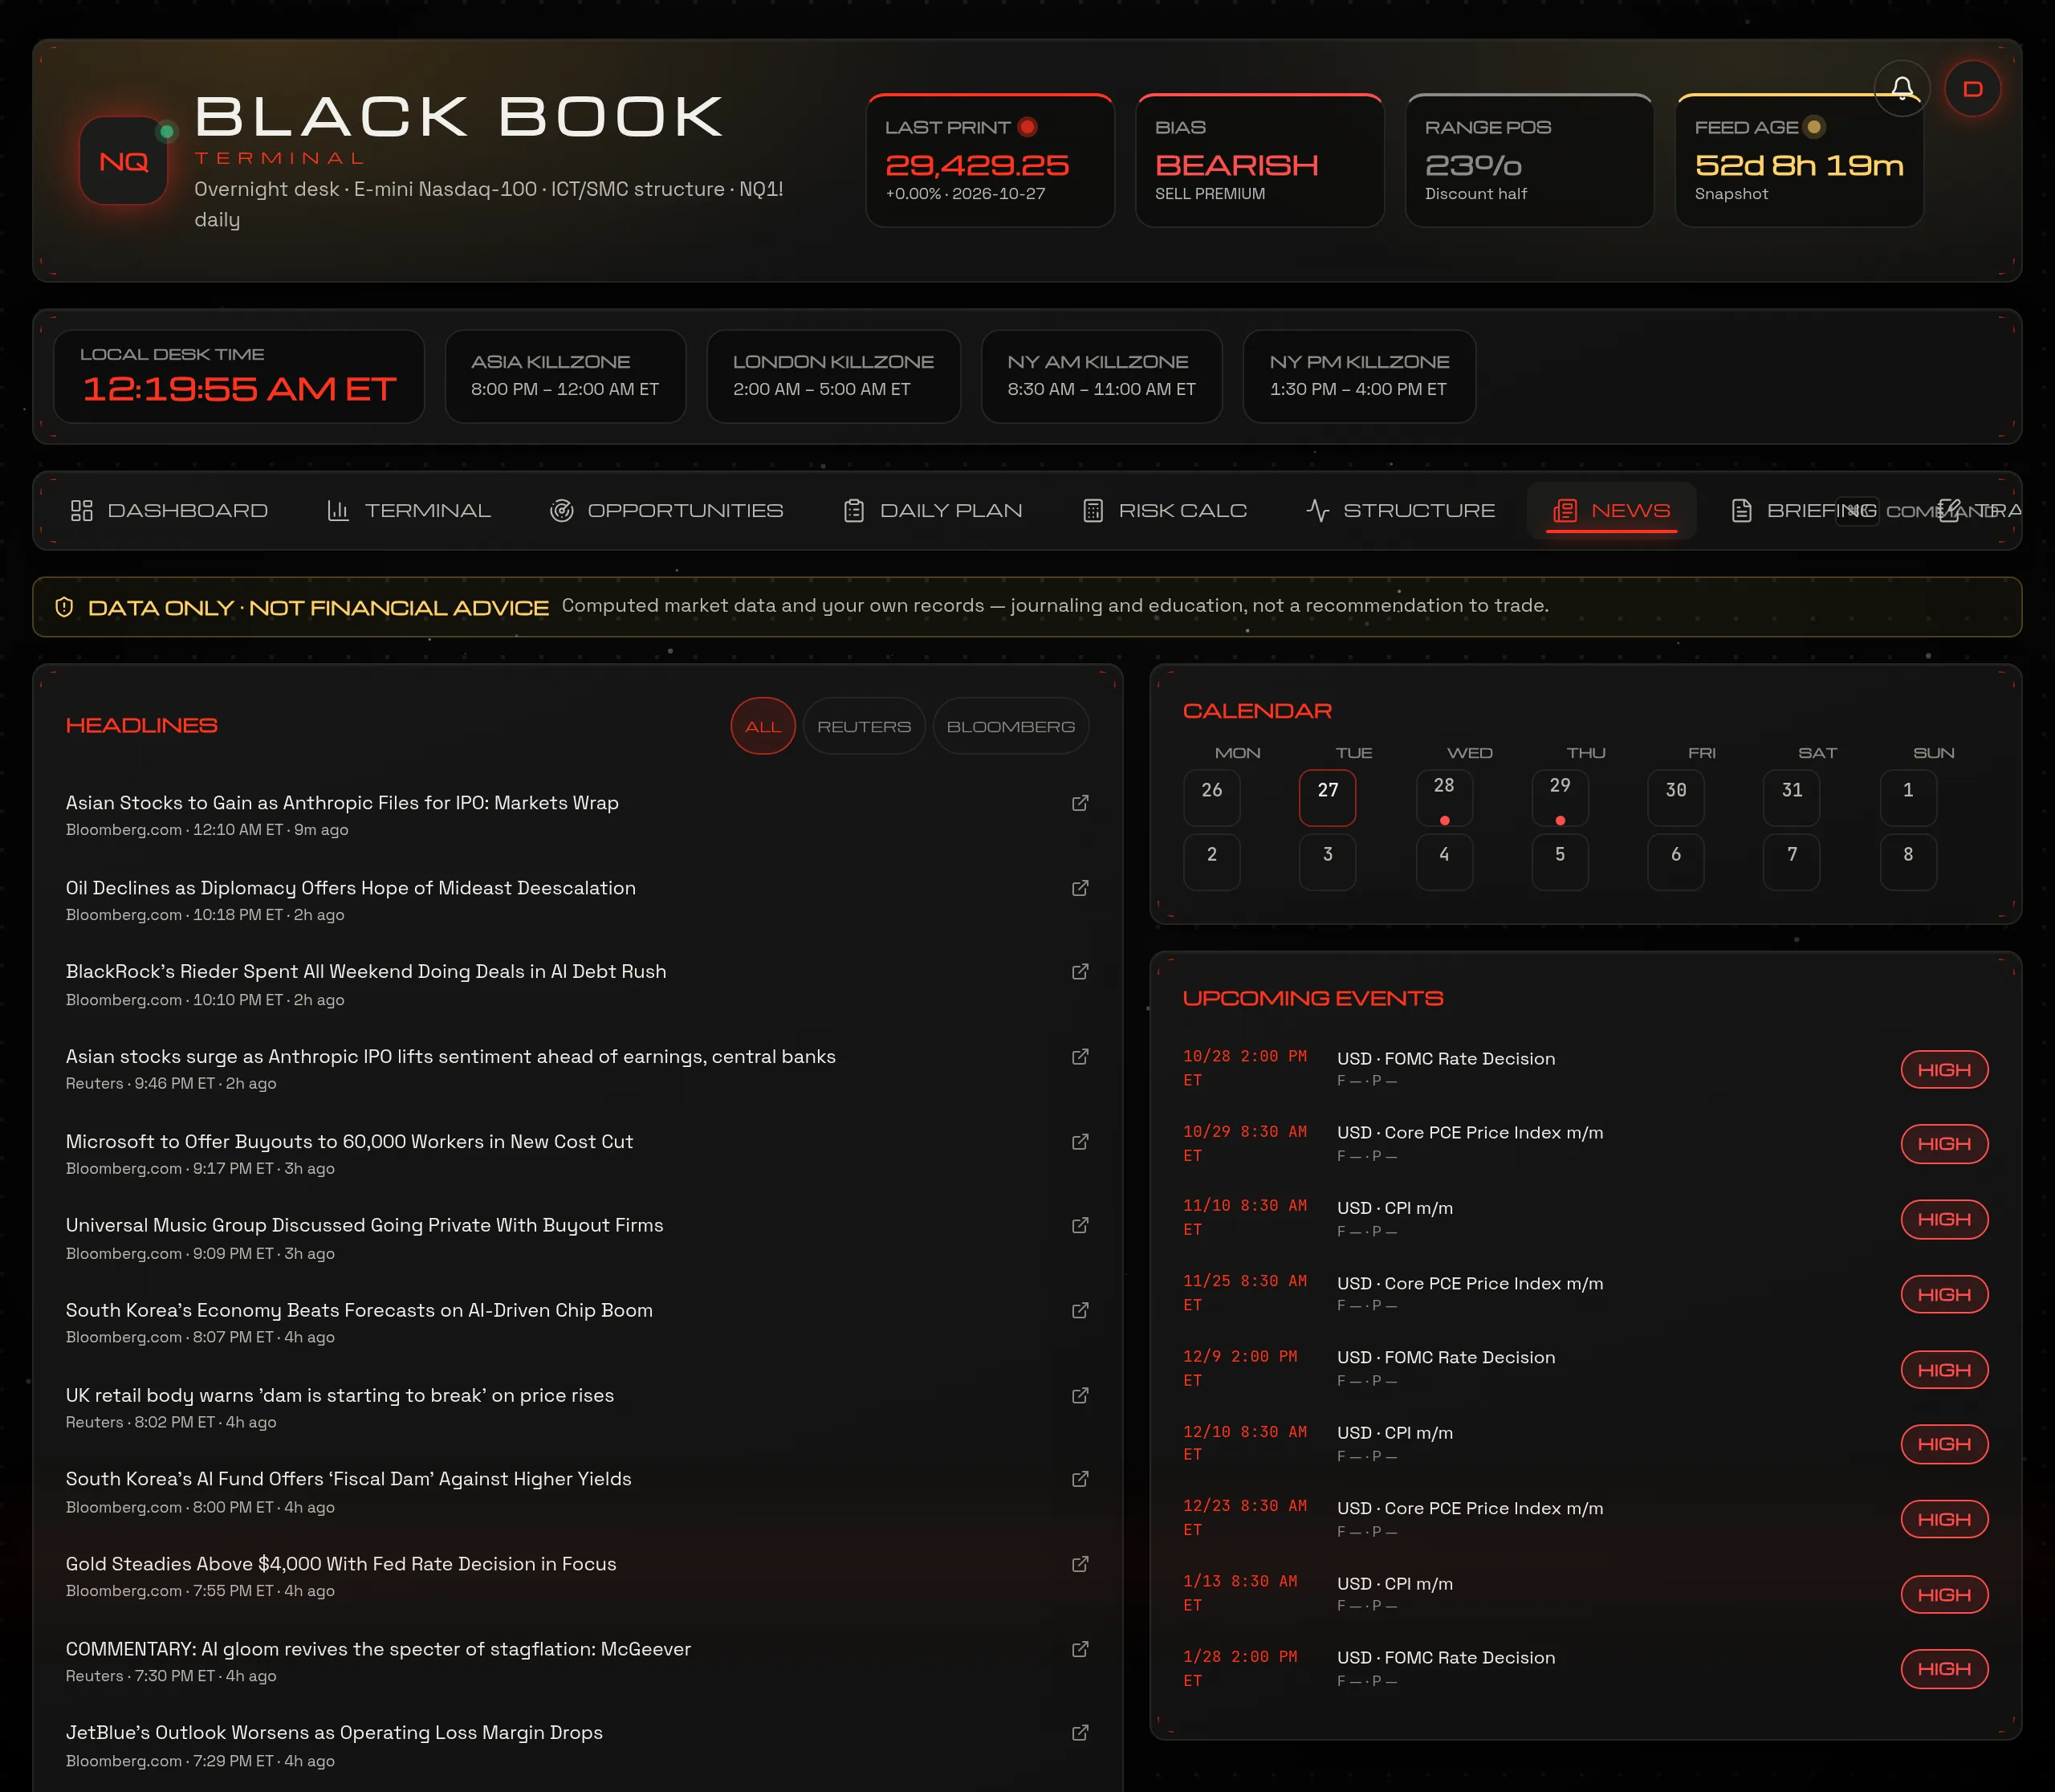Viewport: 2055px width, 1792px height.
Task: Click the Daily Plan clipboard icon
Action: pos(854,511)
